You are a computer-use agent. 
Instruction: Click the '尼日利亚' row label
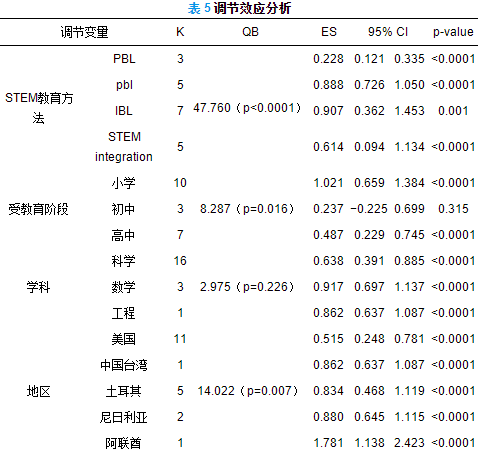(124, 417)
